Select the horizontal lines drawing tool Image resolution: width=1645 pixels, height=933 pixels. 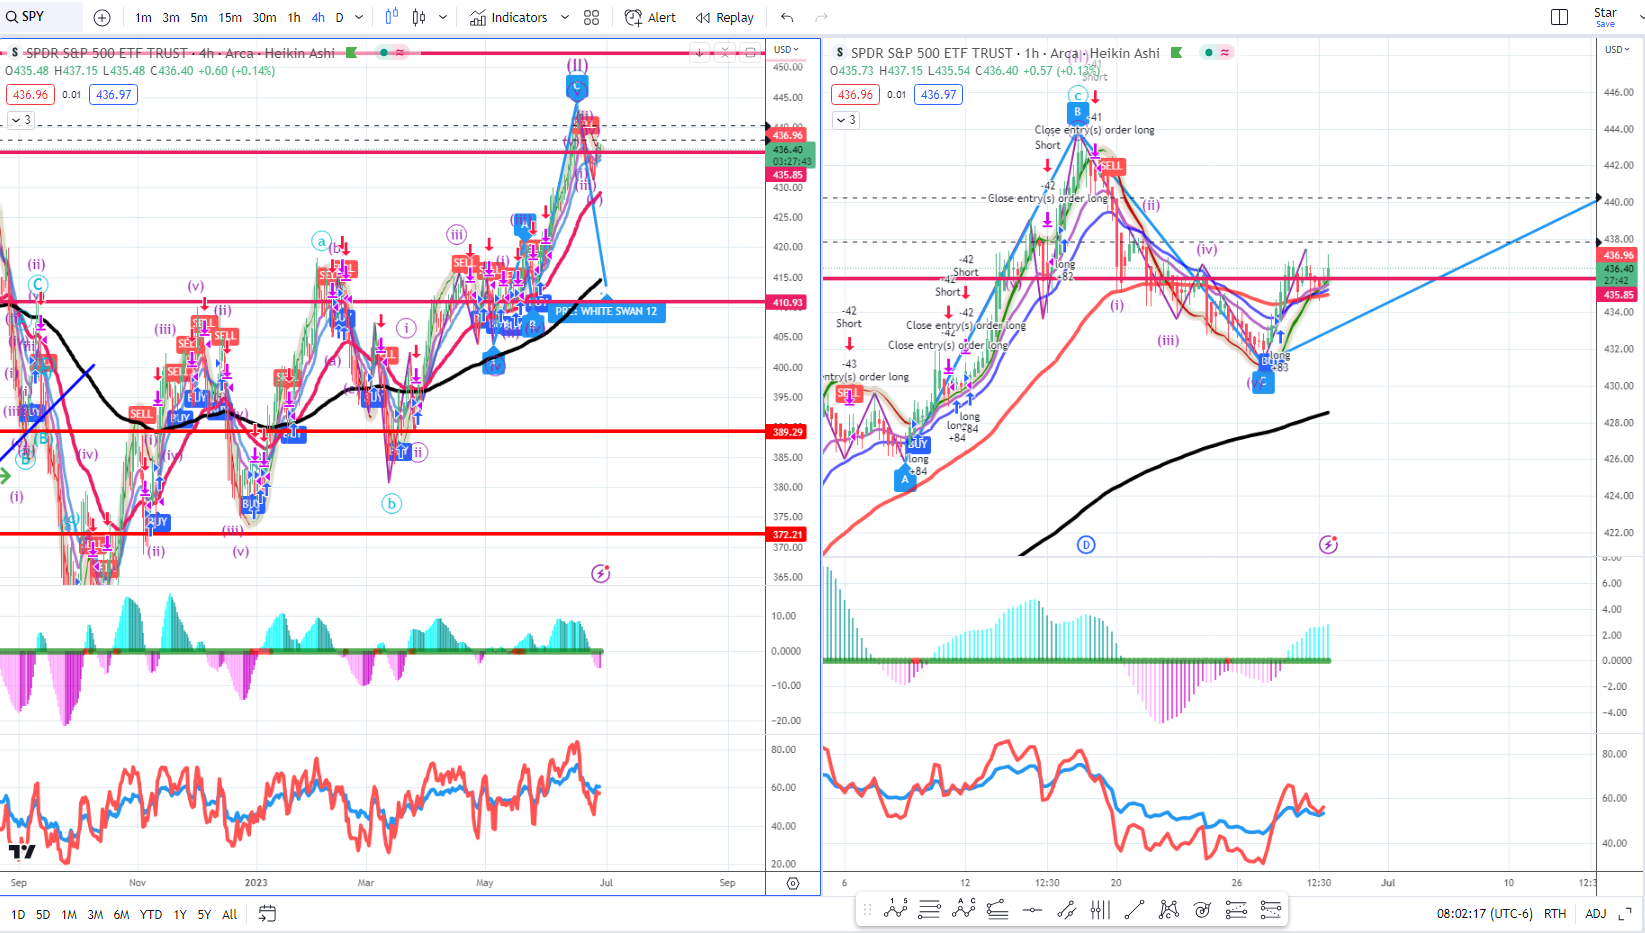point(929,909)
